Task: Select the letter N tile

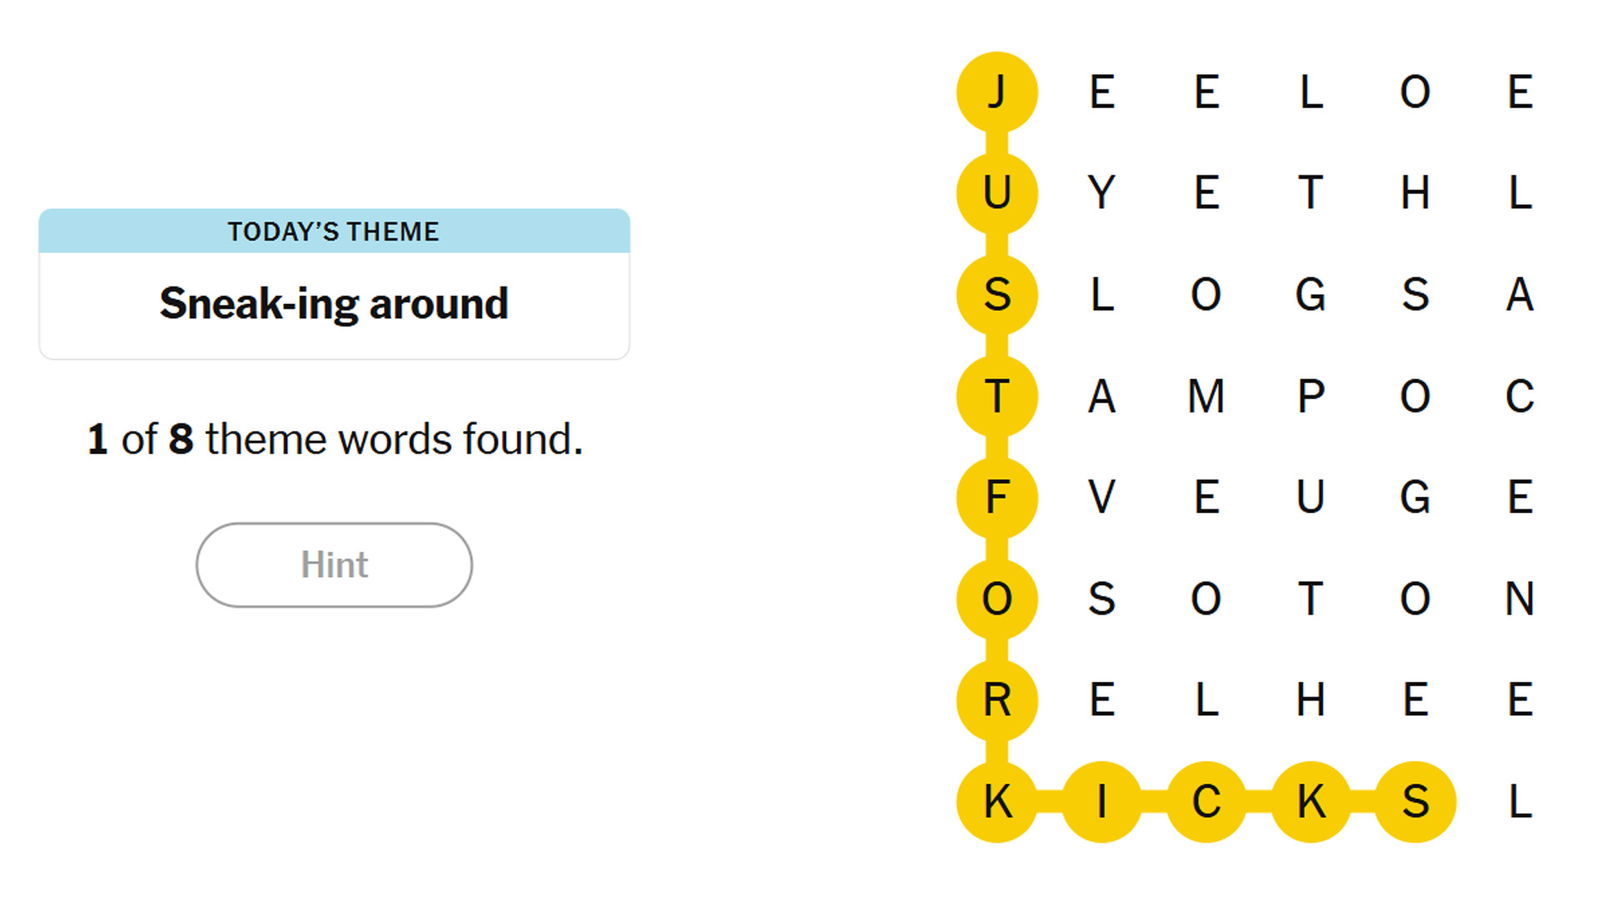Action: coord(1519,599)
